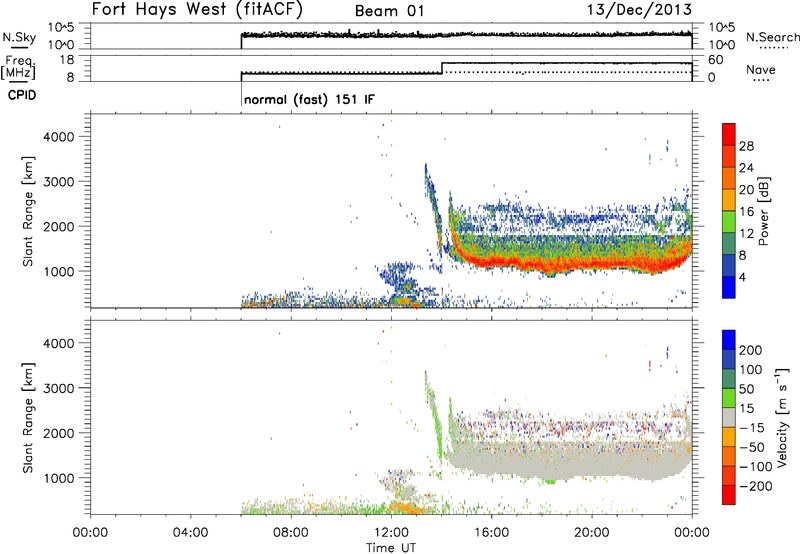Click the gray band of the Velocity color bar
The width and height of the screenshot is (800, 554).
[729, 418]
